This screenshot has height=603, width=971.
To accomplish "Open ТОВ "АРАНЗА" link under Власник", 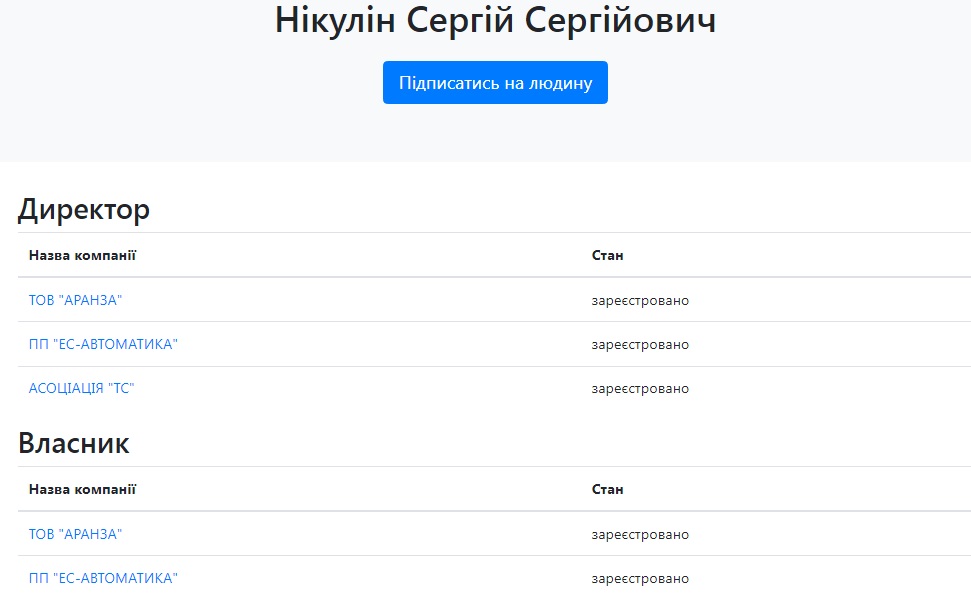I will (75, 535).
